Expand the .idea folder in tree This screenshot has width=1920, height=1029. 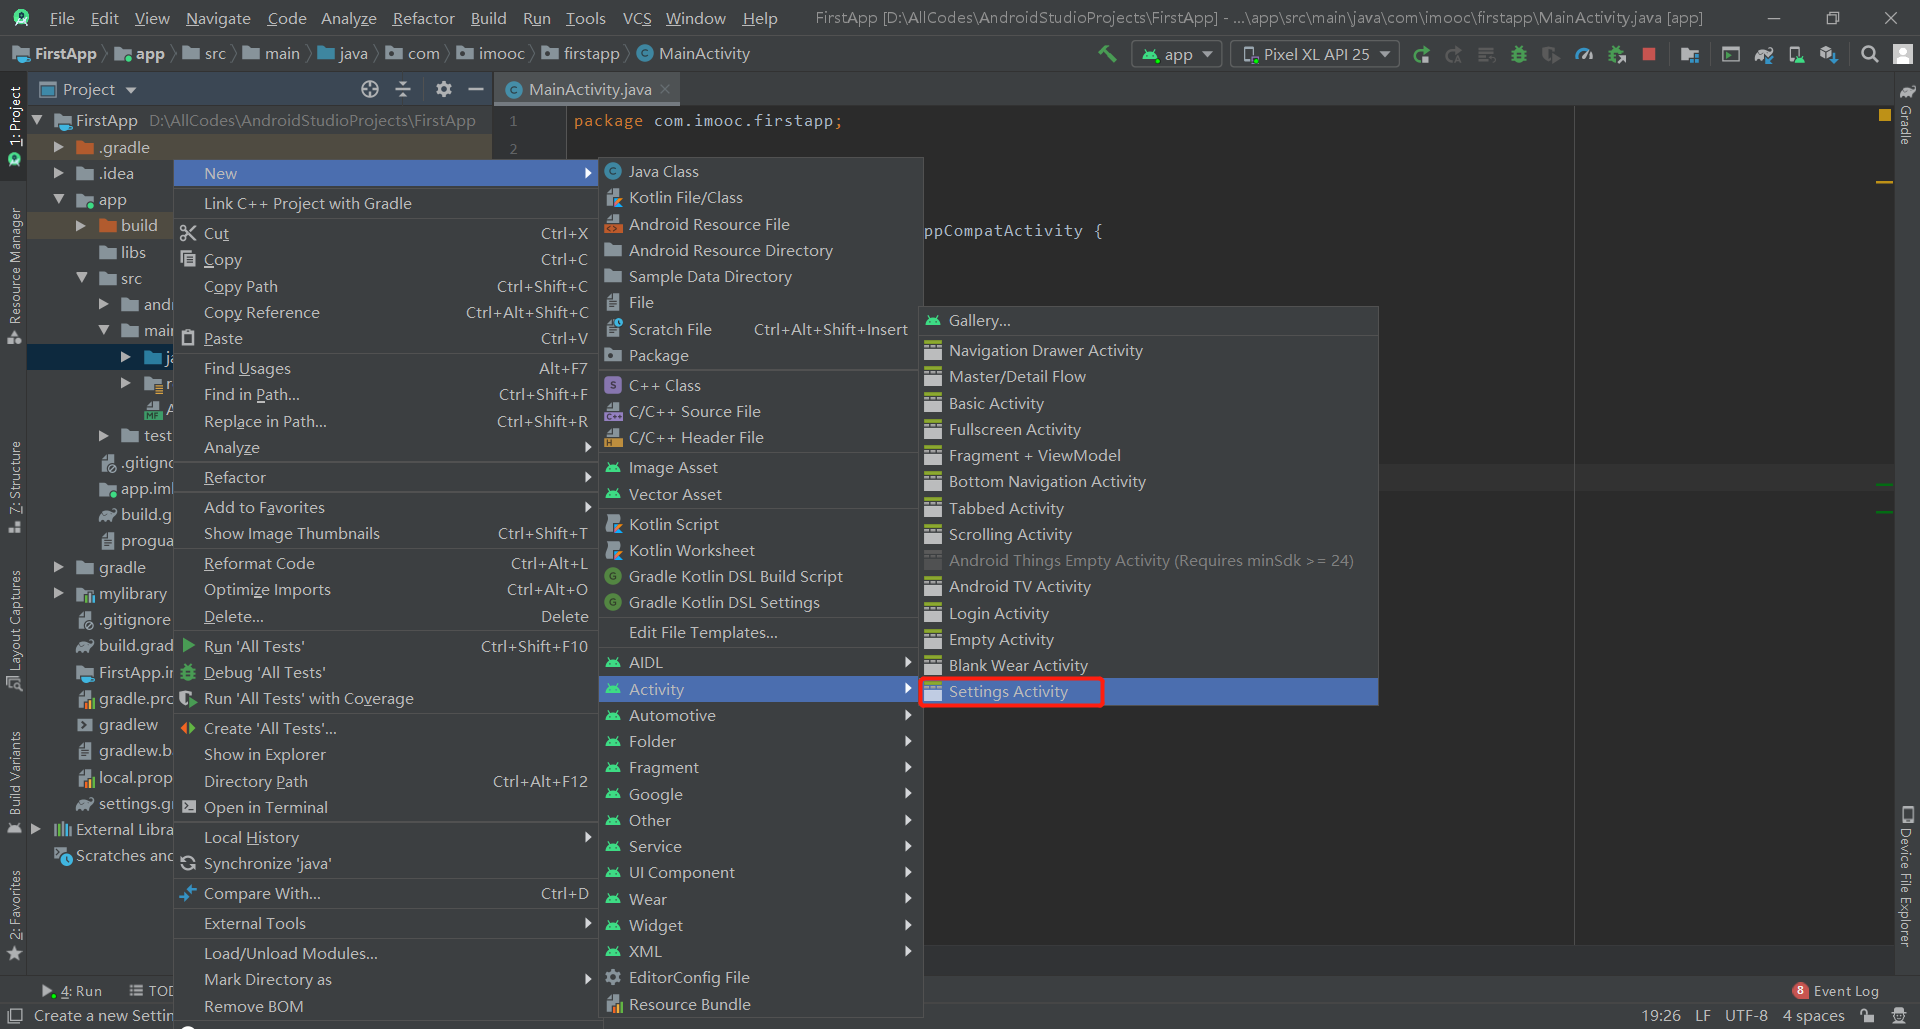[x=59, y=173]
